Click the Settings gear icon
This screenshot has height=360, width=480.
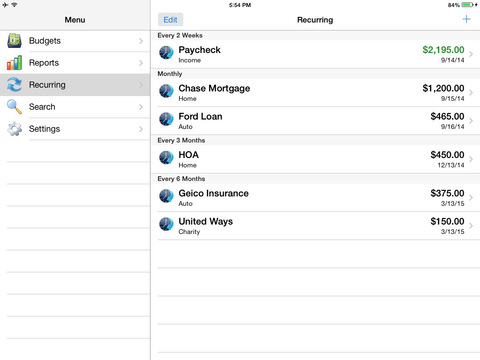point(14,129)
